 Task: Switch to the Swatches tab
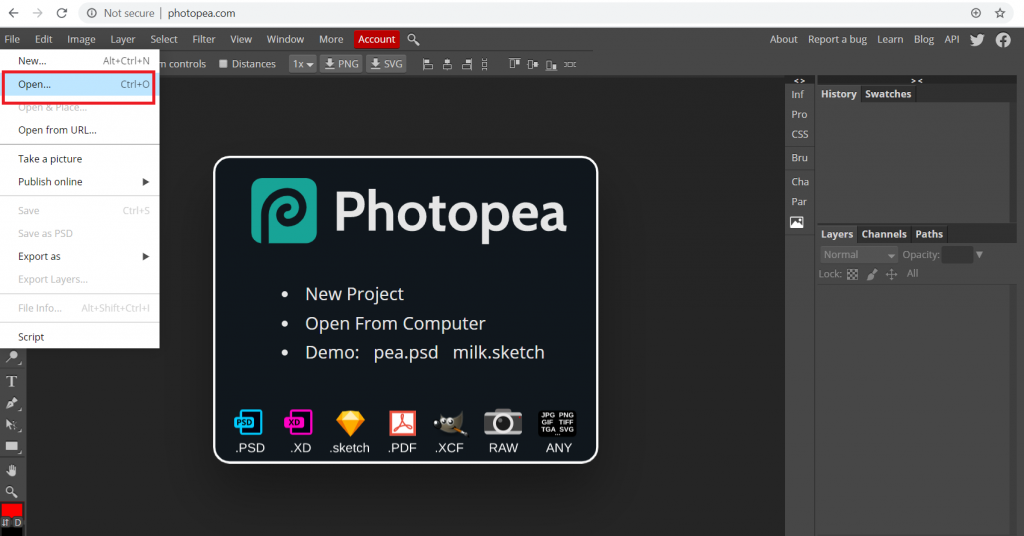click(x=888, y=94)
